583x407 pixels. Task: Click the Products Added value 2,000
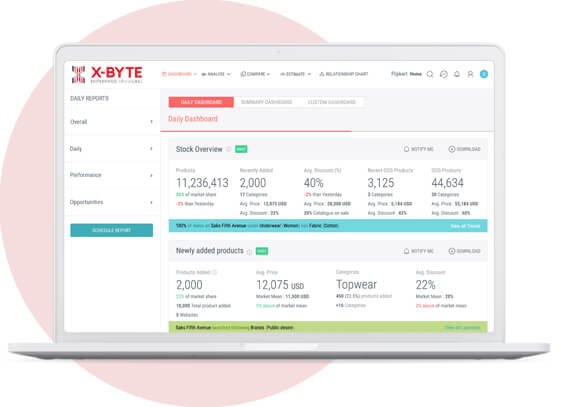click(189, 285)
